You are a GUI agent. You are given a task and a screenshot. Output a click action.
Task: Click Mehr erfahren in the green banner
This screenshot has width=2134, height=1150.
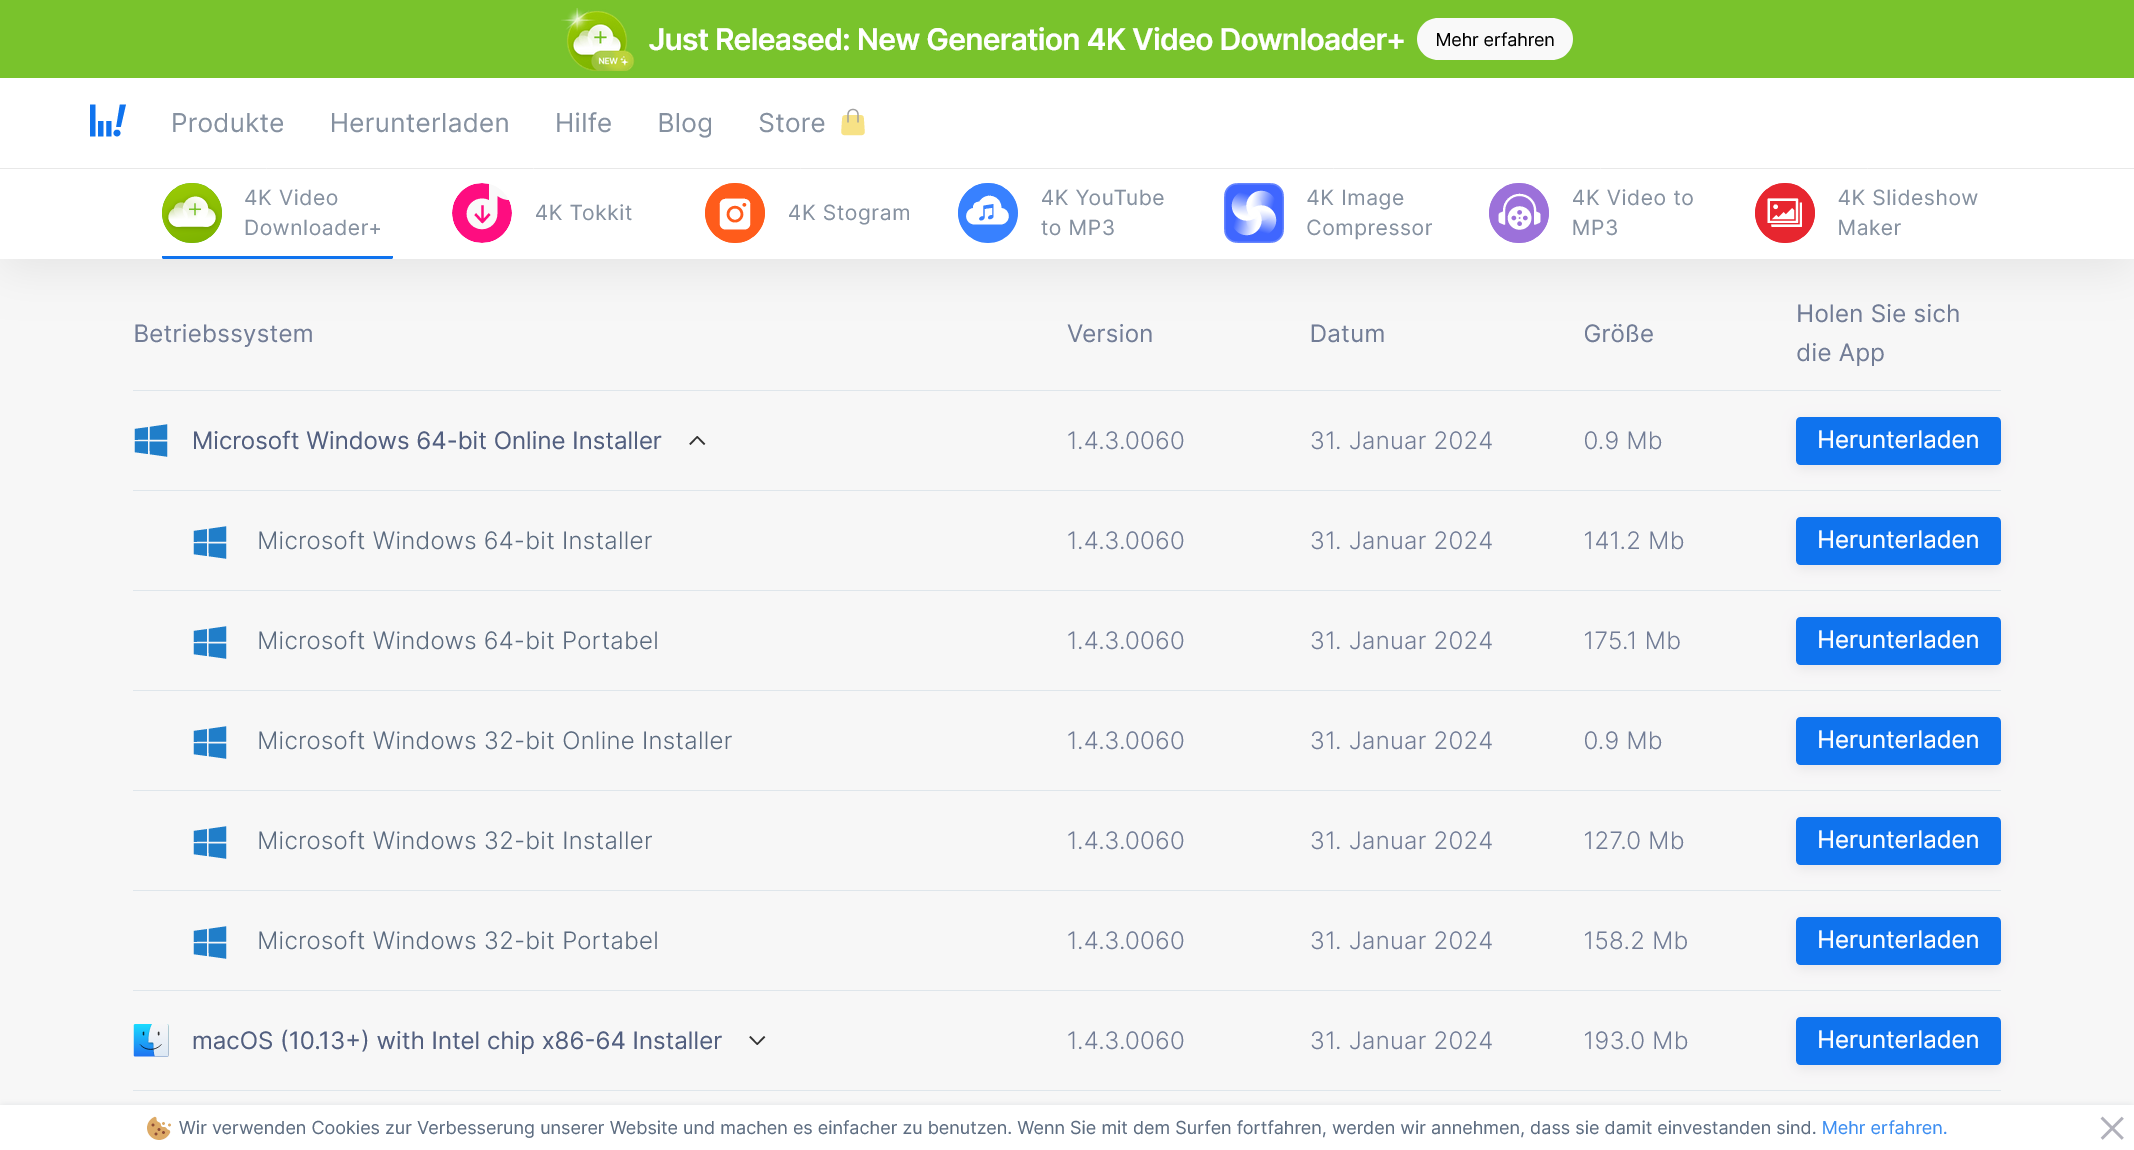pos(1494,40)
